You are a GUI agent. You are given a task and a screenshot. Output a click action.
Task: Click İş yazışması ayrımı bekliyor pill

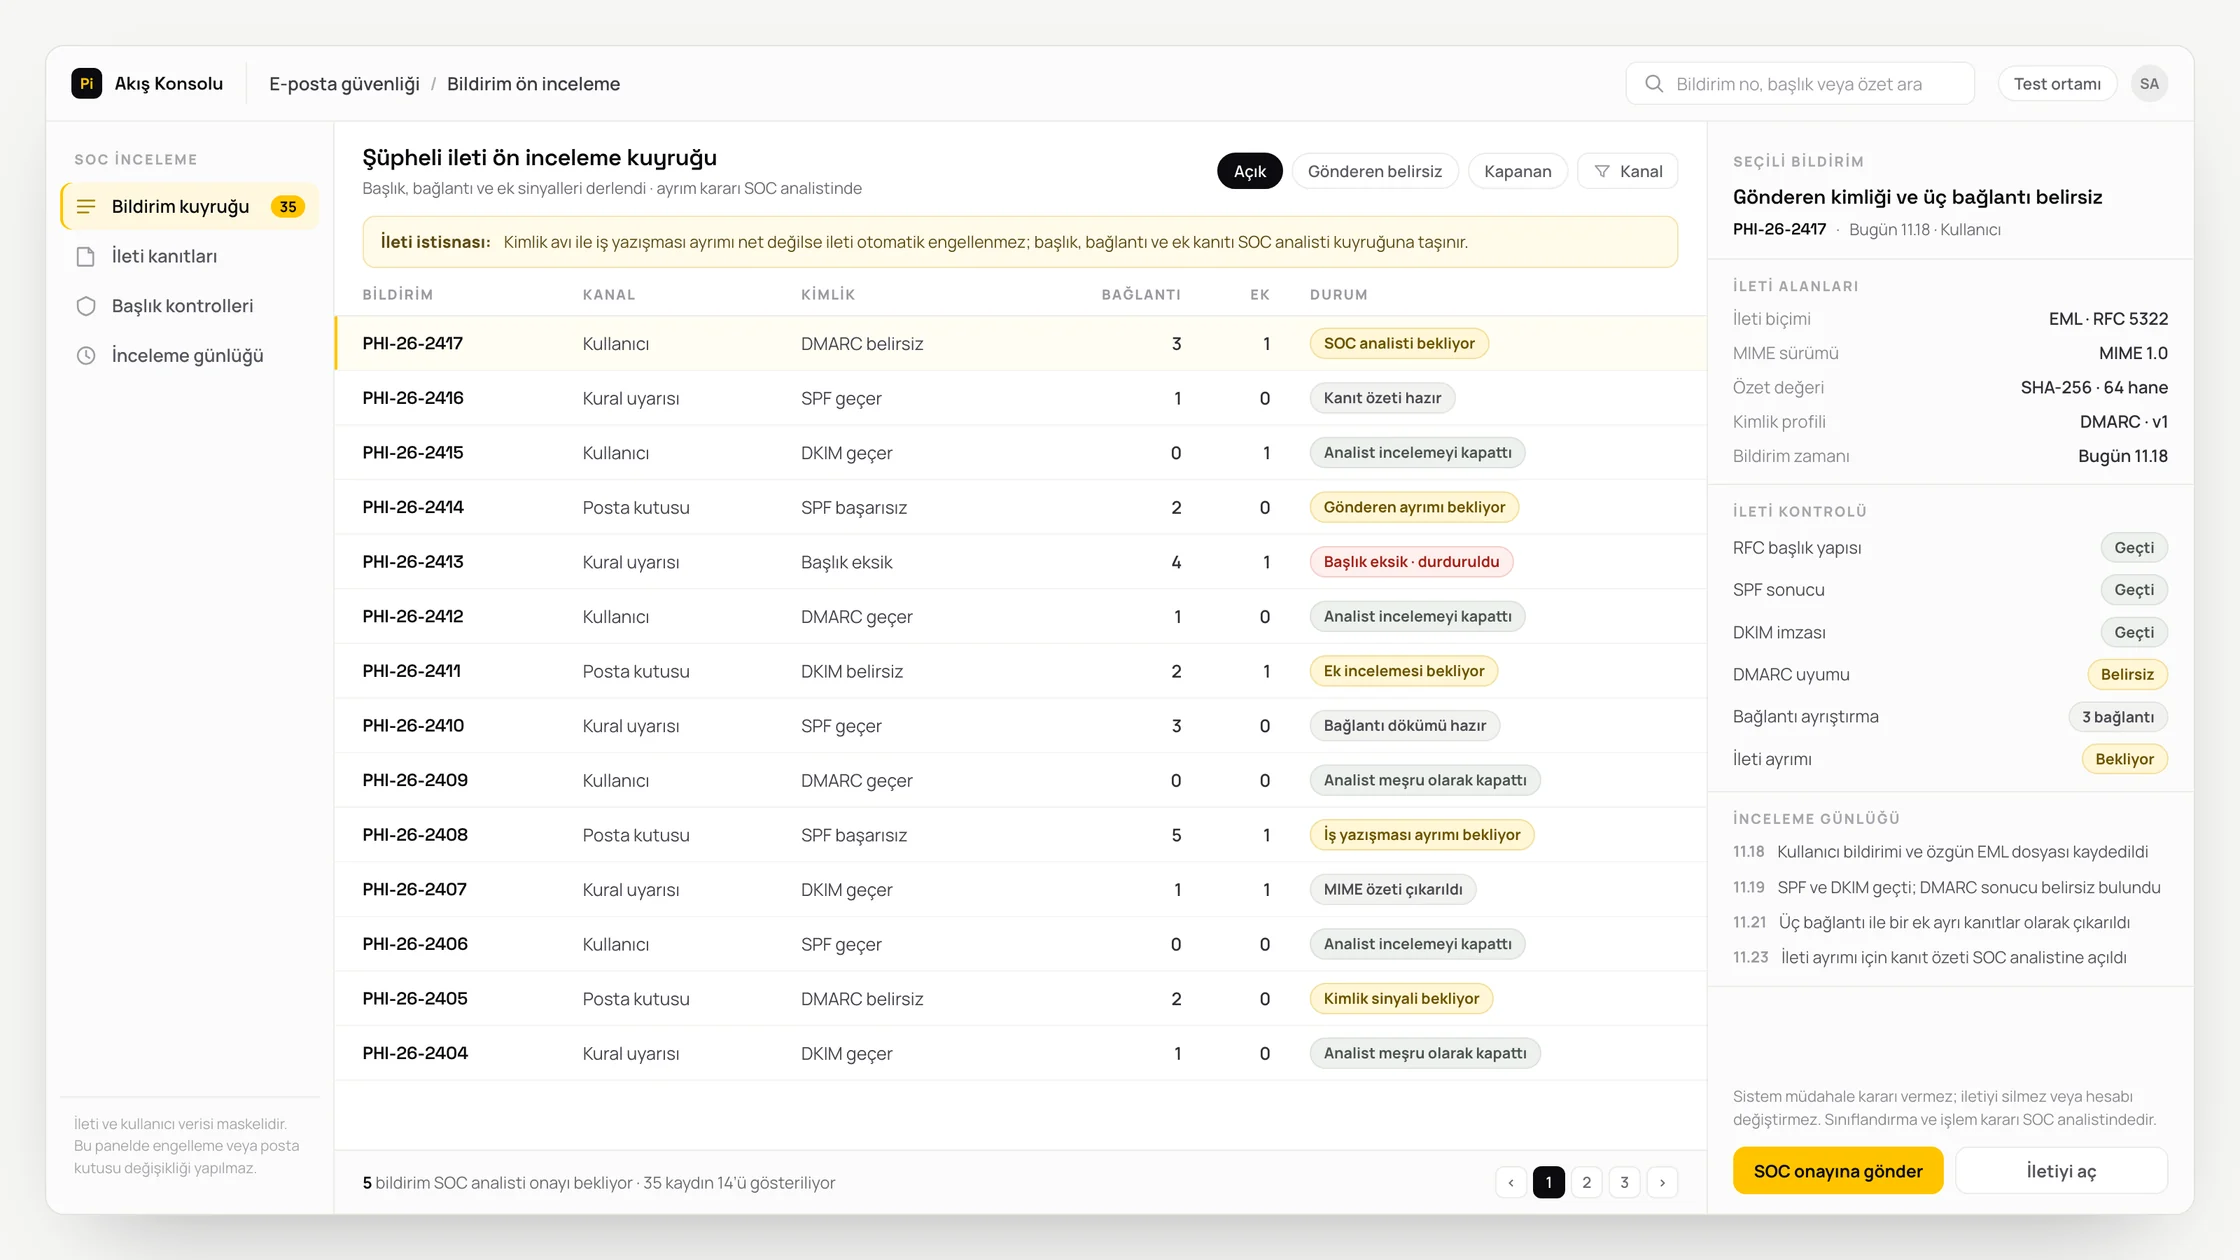pos(1422,835)
